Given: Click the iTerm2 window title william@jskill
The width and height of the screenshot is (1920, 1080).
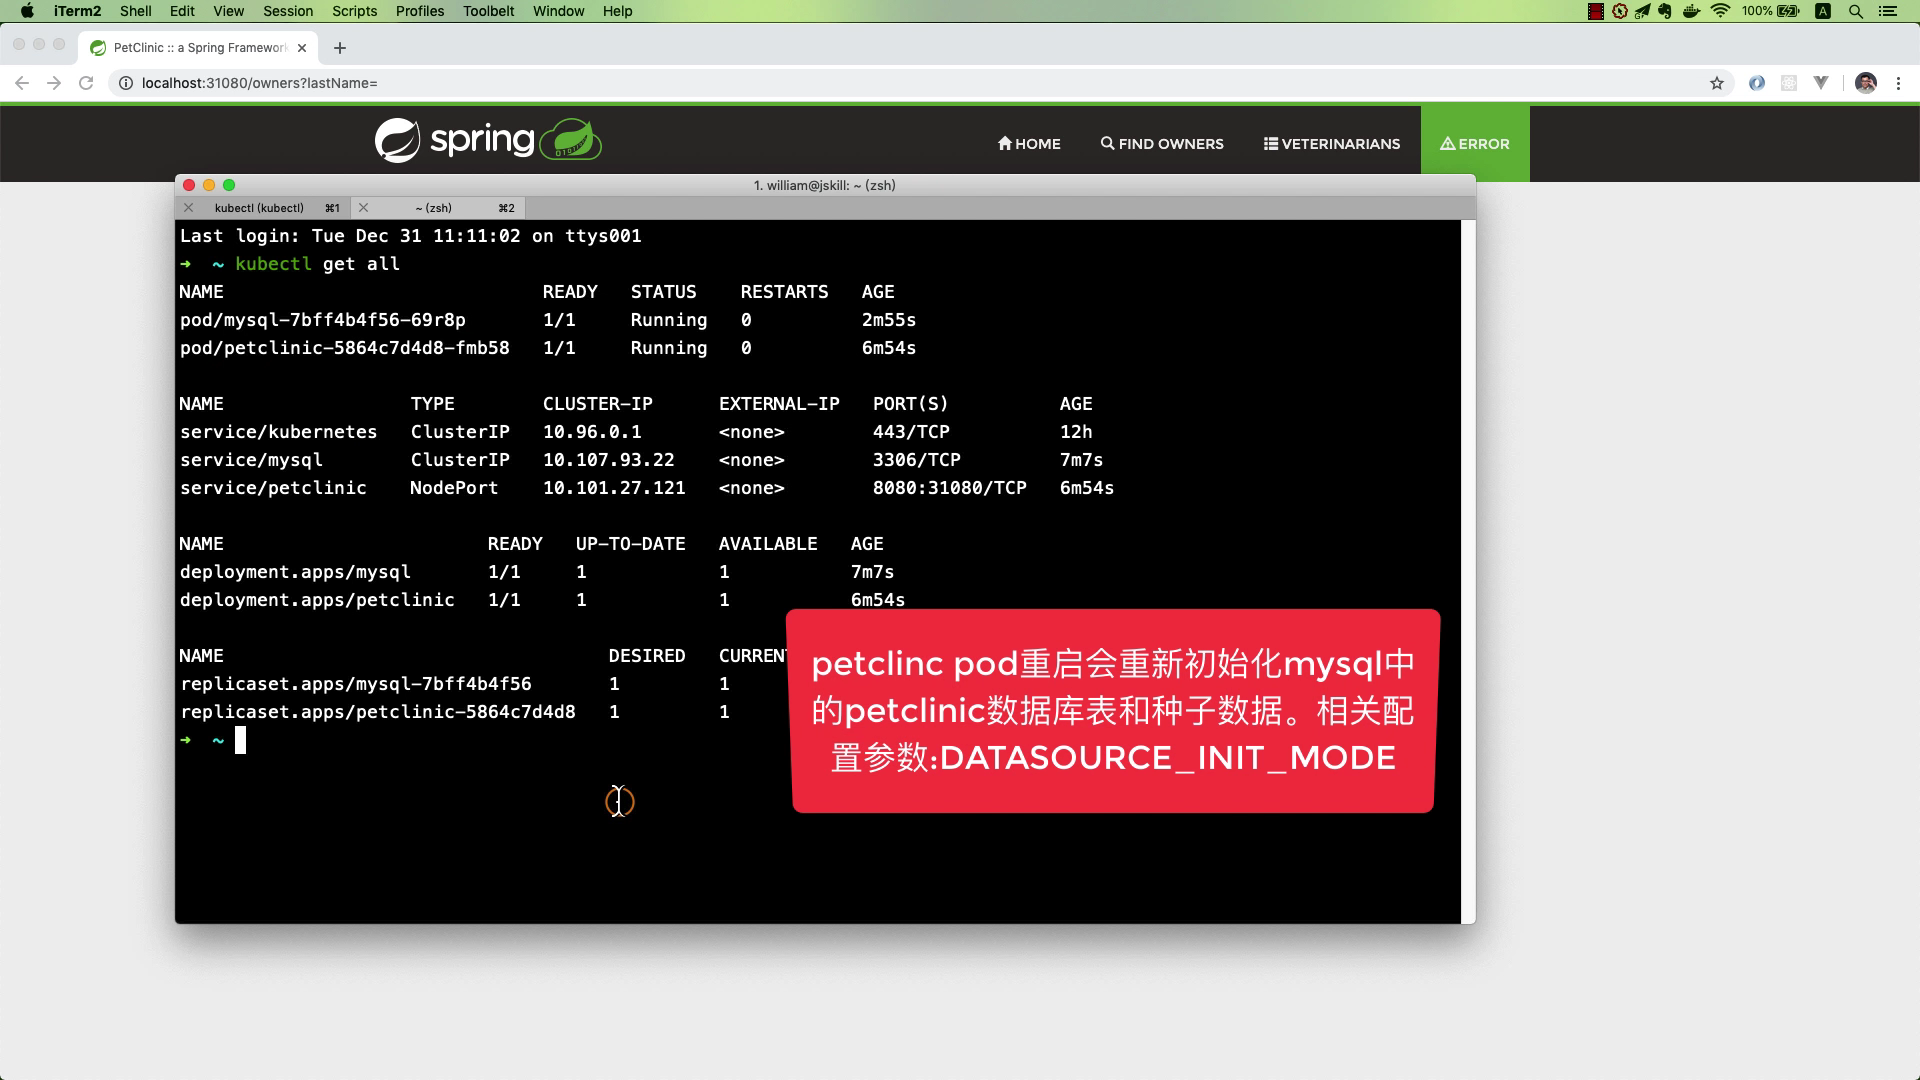Looking at the screenshot, I should (825, 185).
